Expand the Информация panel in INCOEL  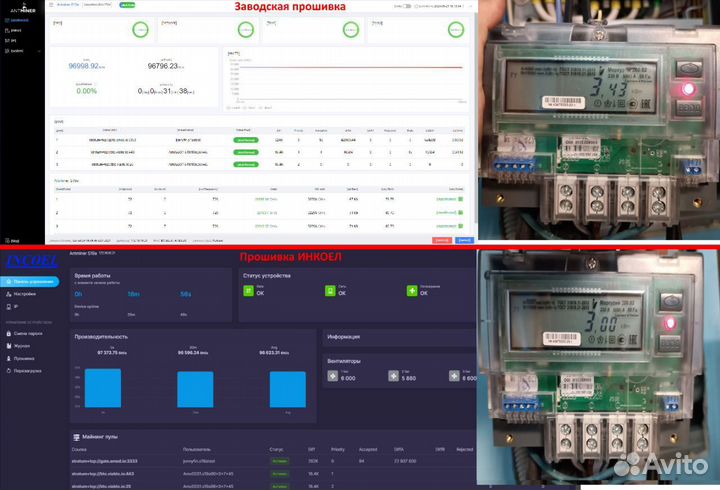[399, 337]
